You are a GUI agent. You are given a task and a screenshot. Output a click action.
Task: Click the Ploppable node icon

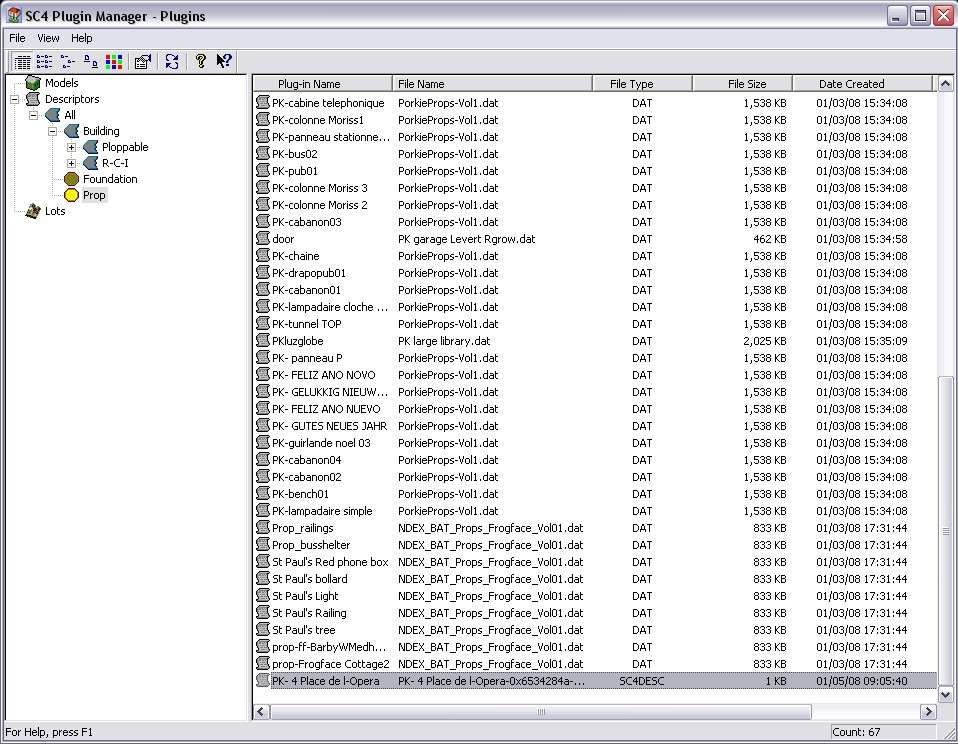click(x=90, y=147)
